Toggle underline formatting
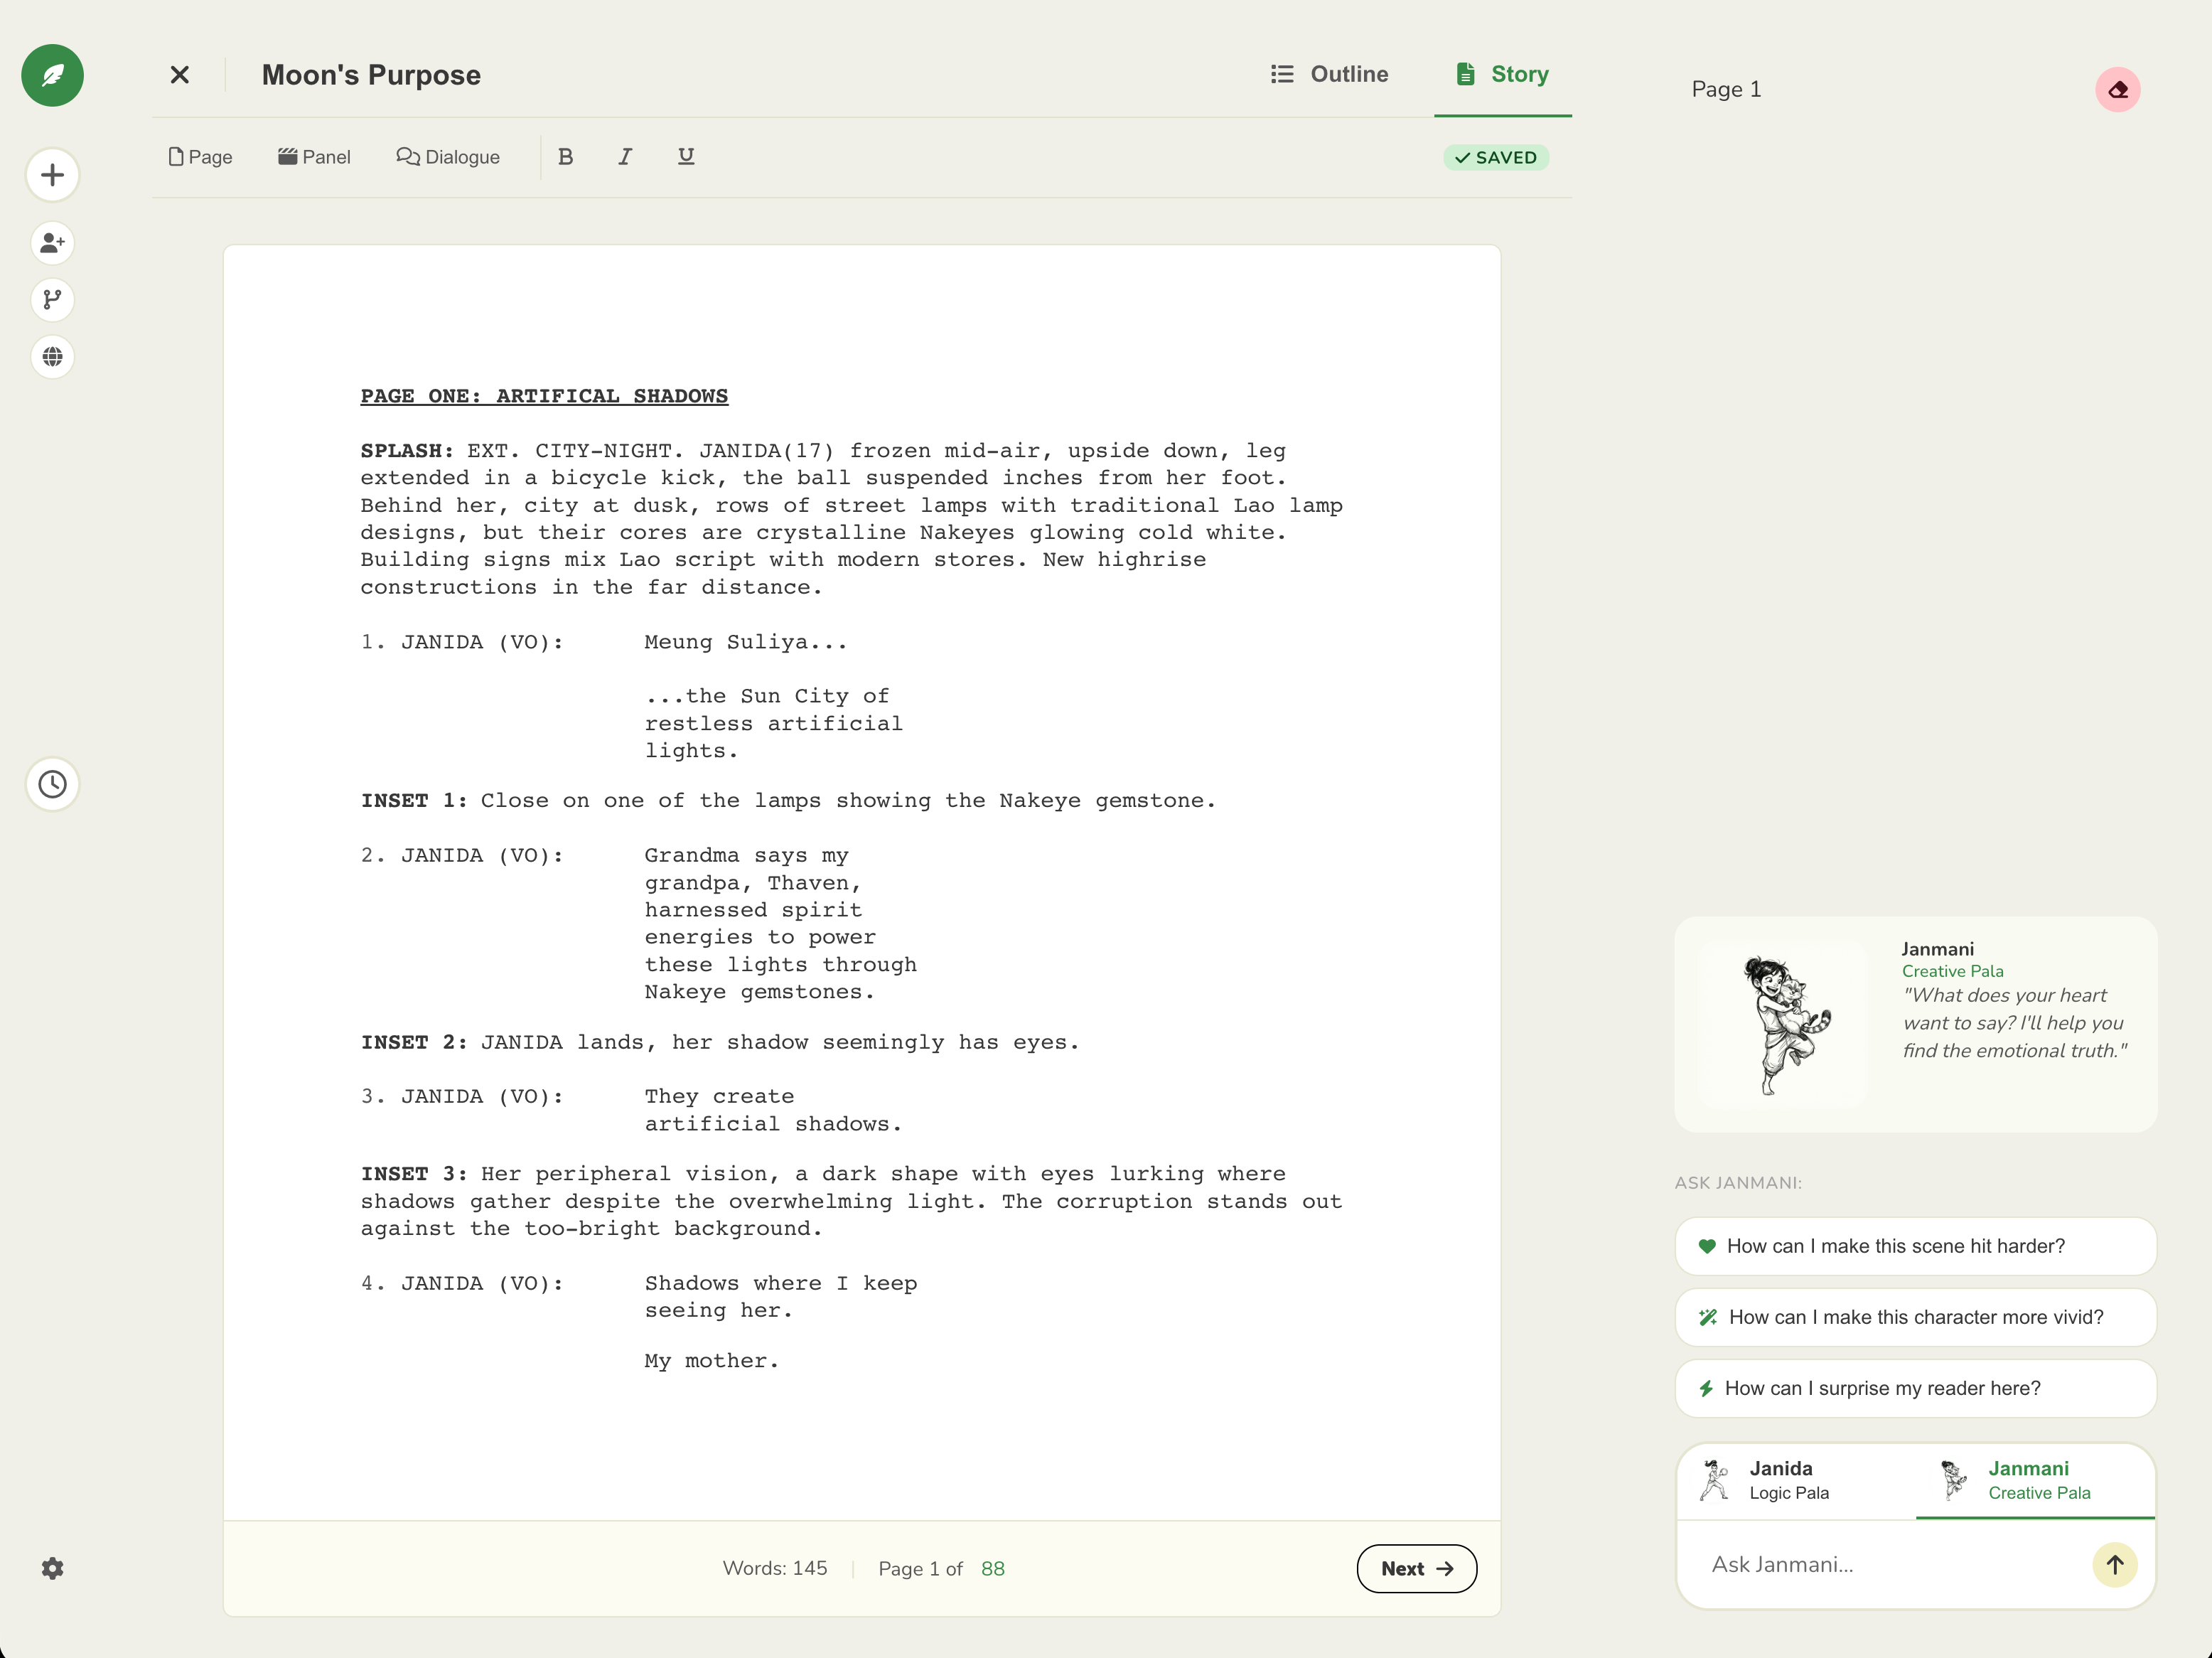The image size is (2212, 1658). coord(685,157)
